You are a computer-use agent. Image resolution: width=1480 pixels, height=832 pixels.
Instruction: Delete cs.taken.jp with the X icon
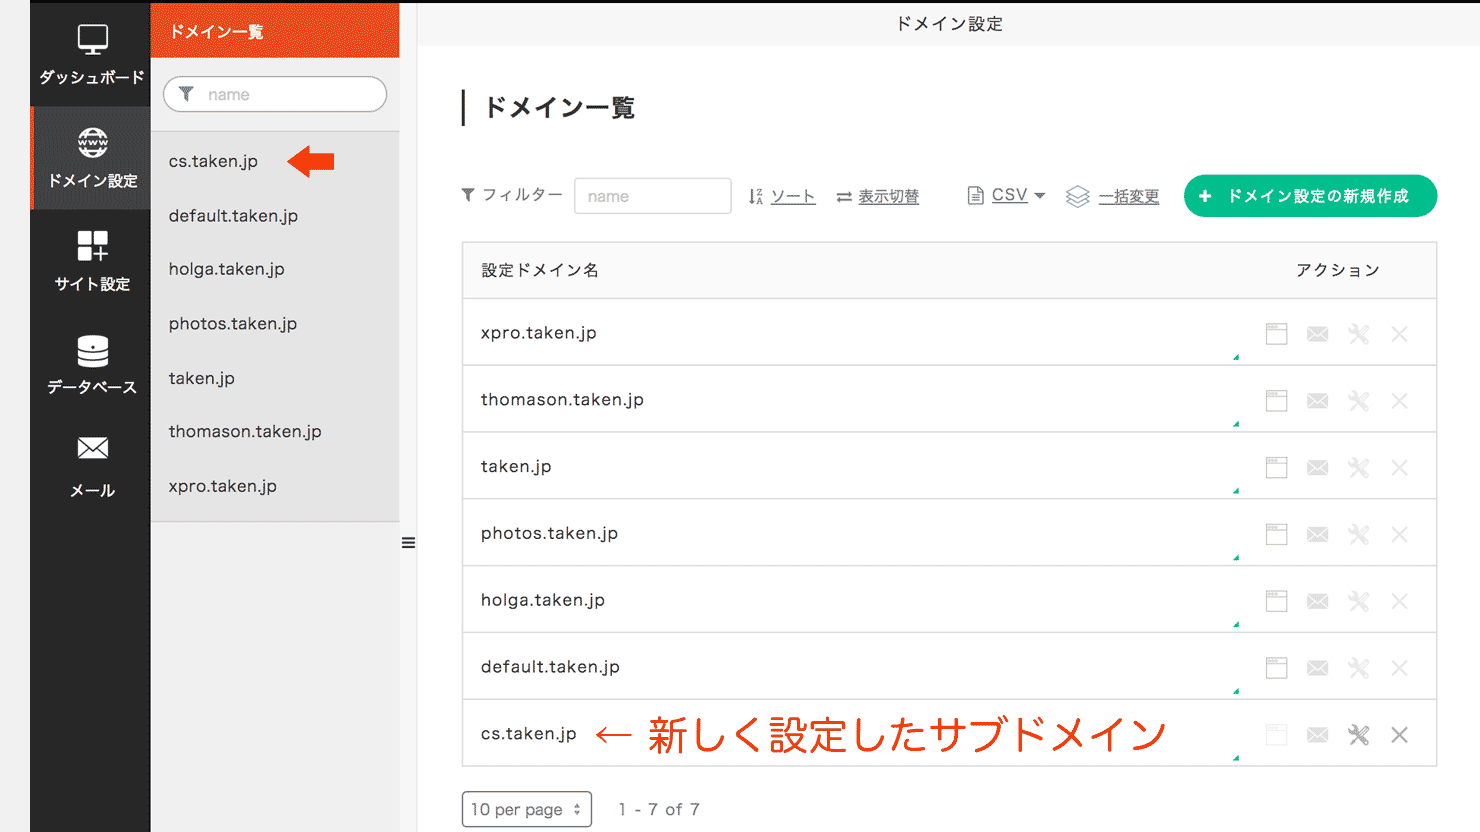coord(1399,735)
